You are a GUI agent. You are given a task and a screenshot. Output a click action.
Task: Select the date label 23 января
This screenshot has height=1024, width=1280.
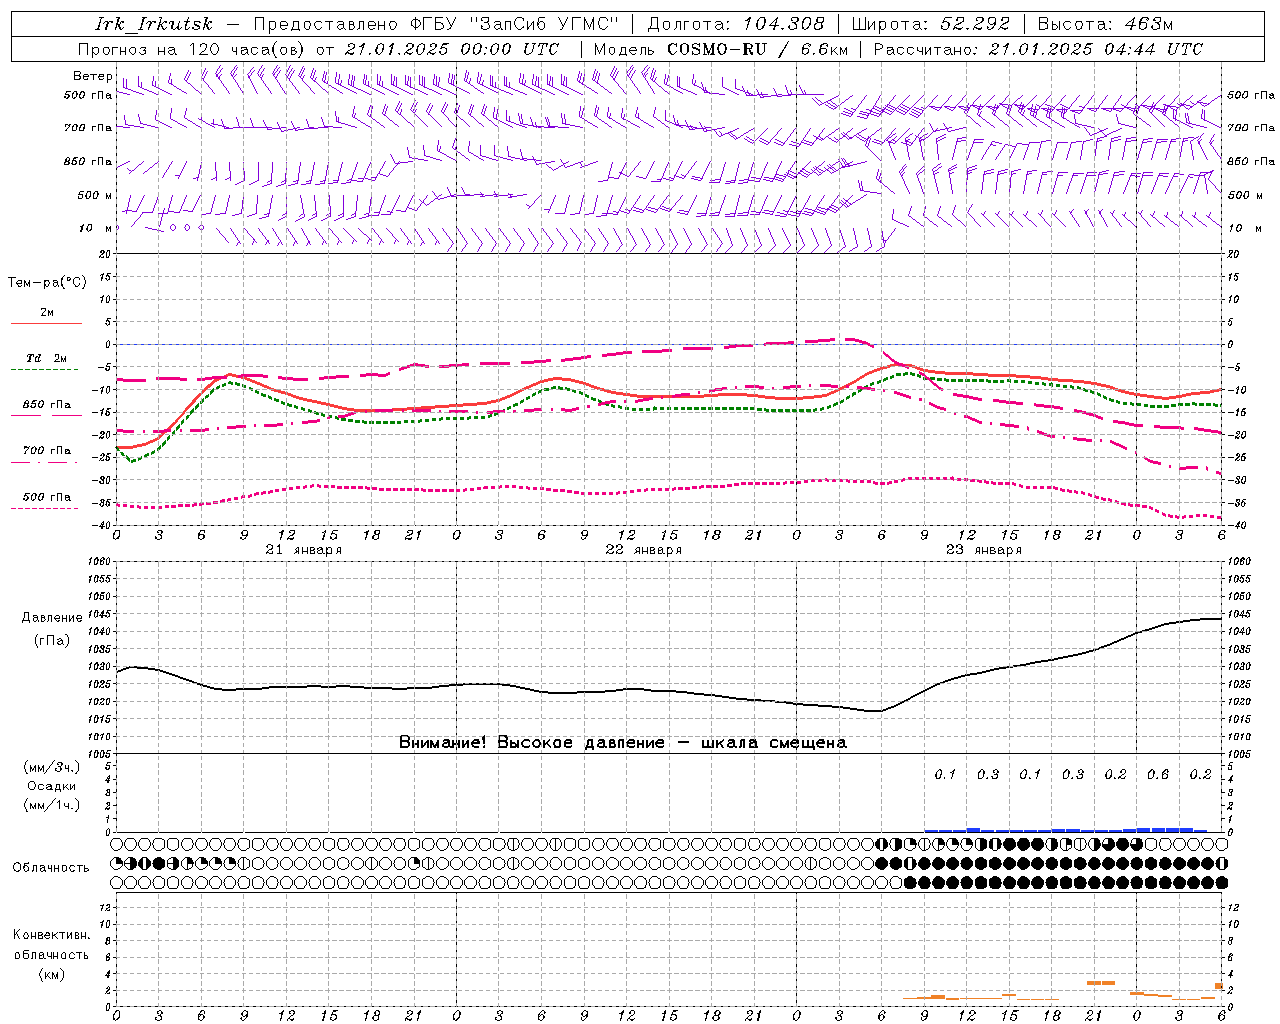coord(984,550)
